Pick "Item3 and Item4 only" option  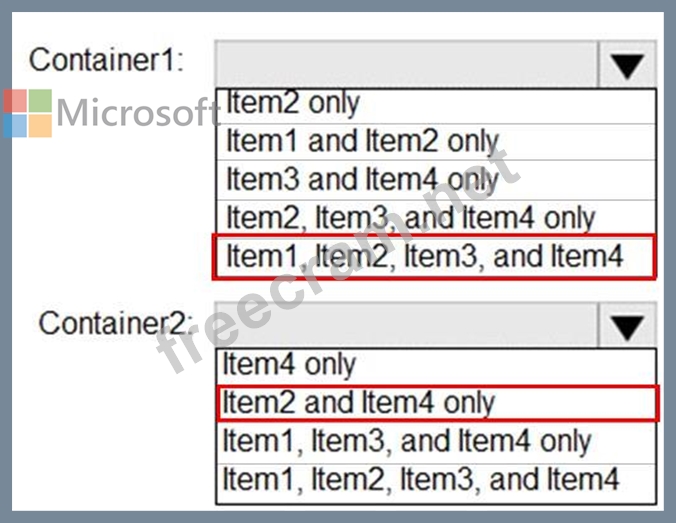(436, 180)
